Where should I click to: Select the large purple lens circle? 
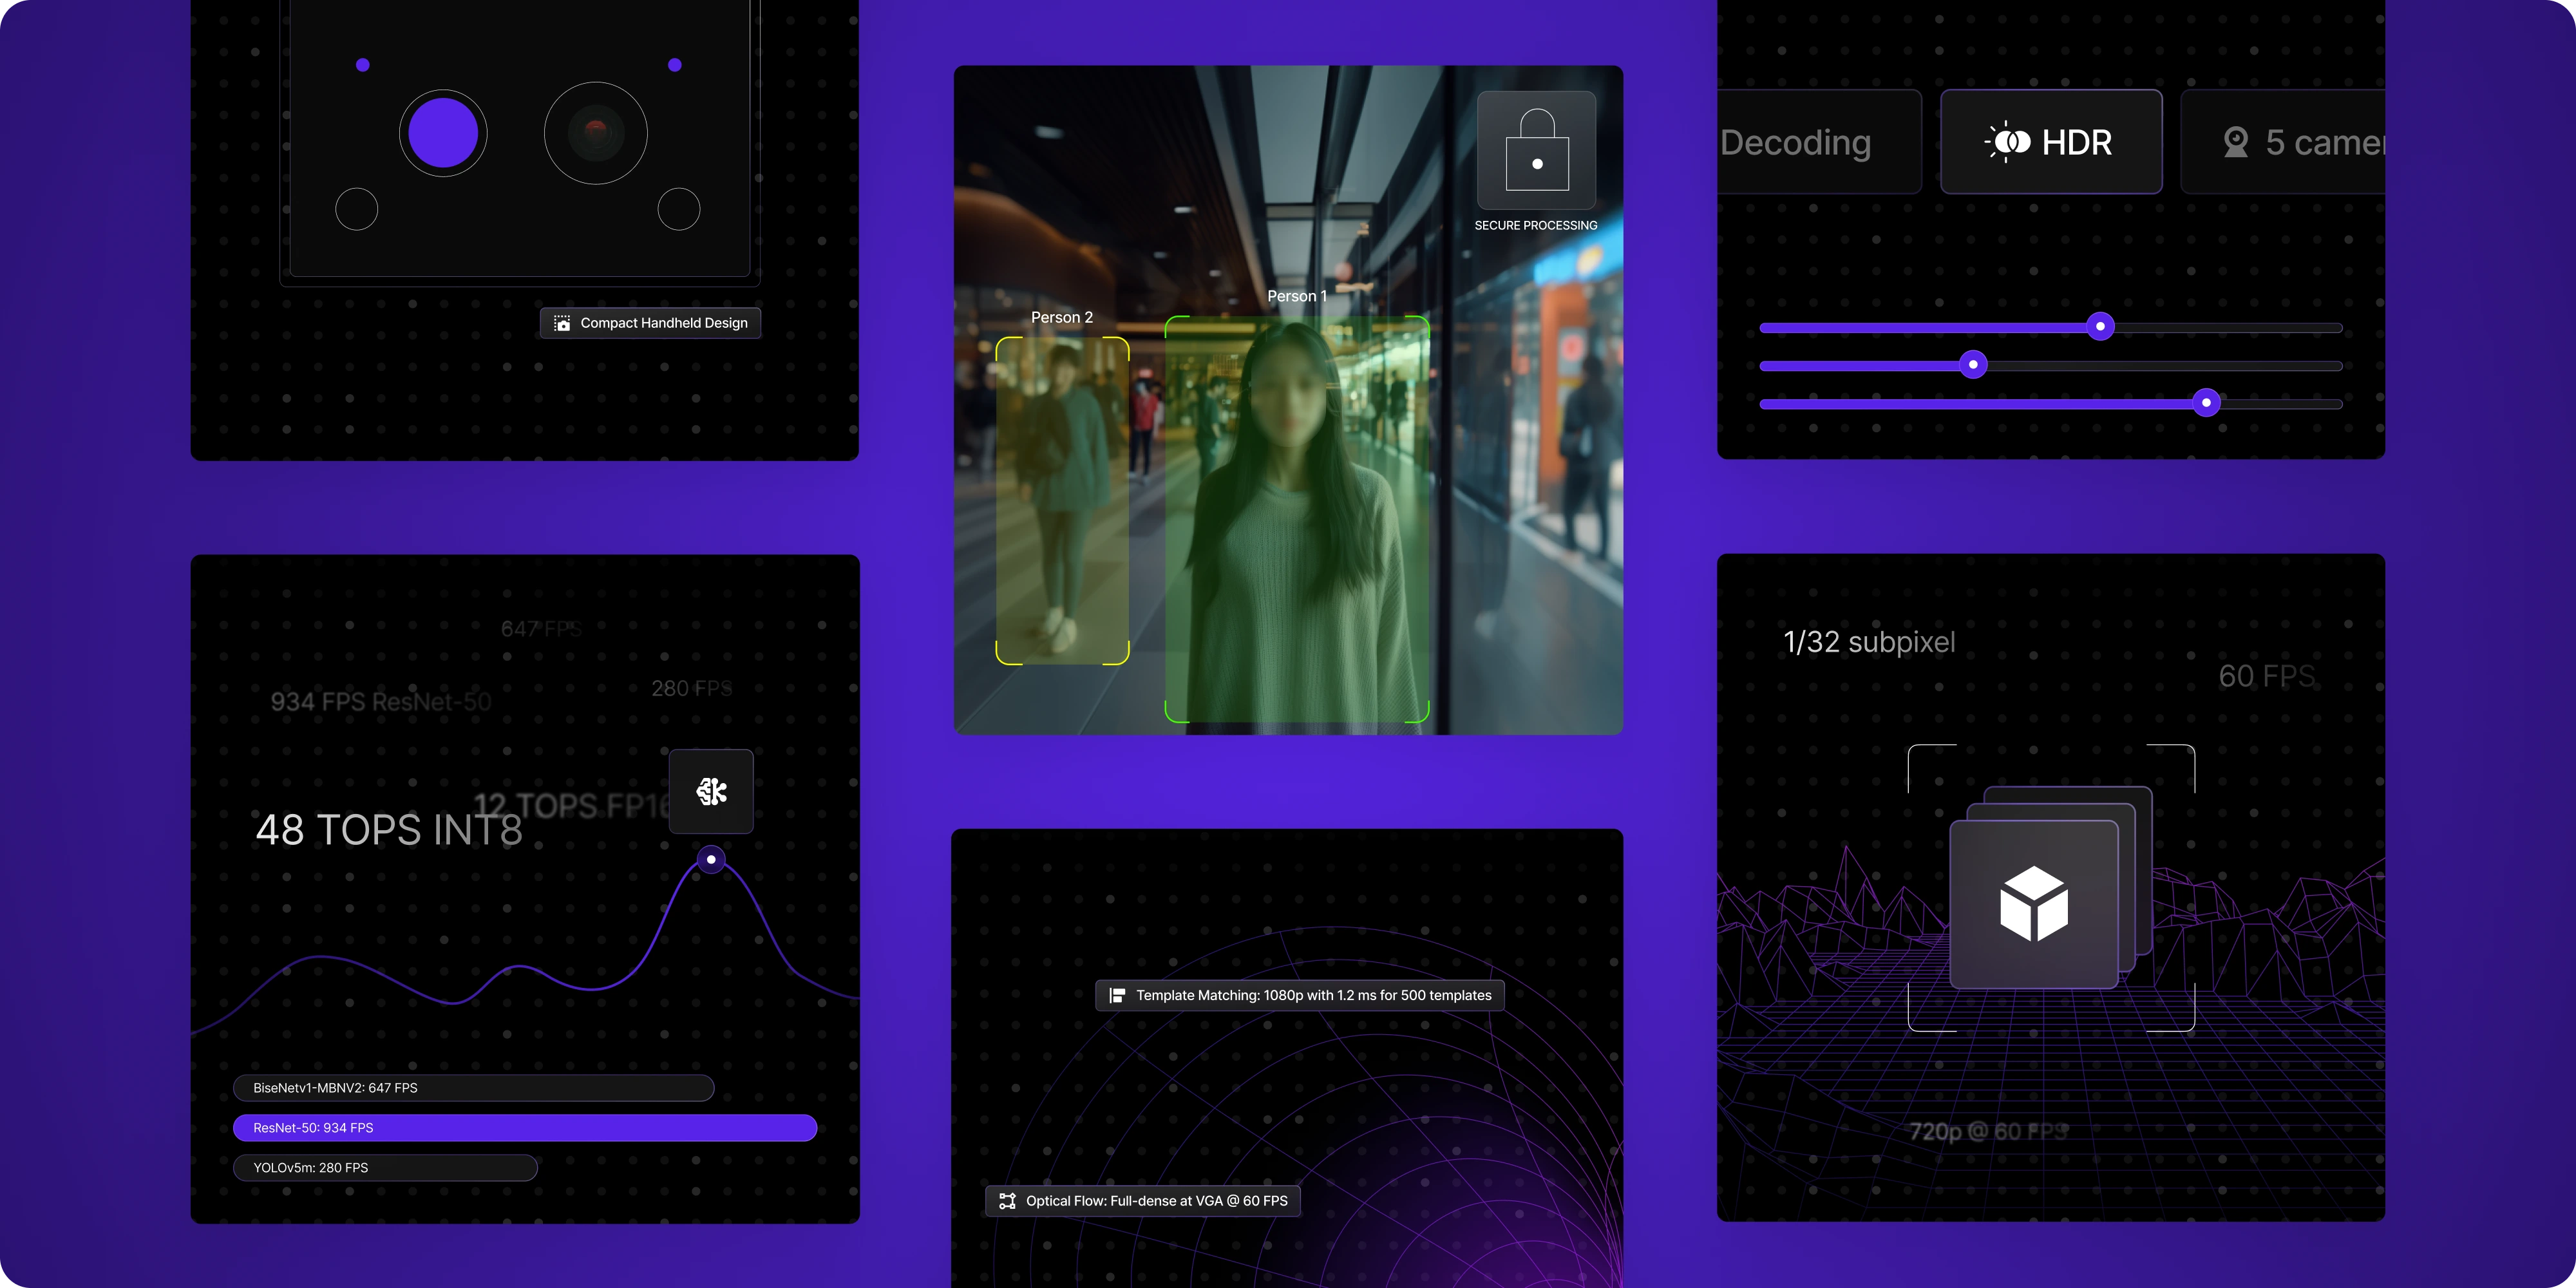pos(443,133)
